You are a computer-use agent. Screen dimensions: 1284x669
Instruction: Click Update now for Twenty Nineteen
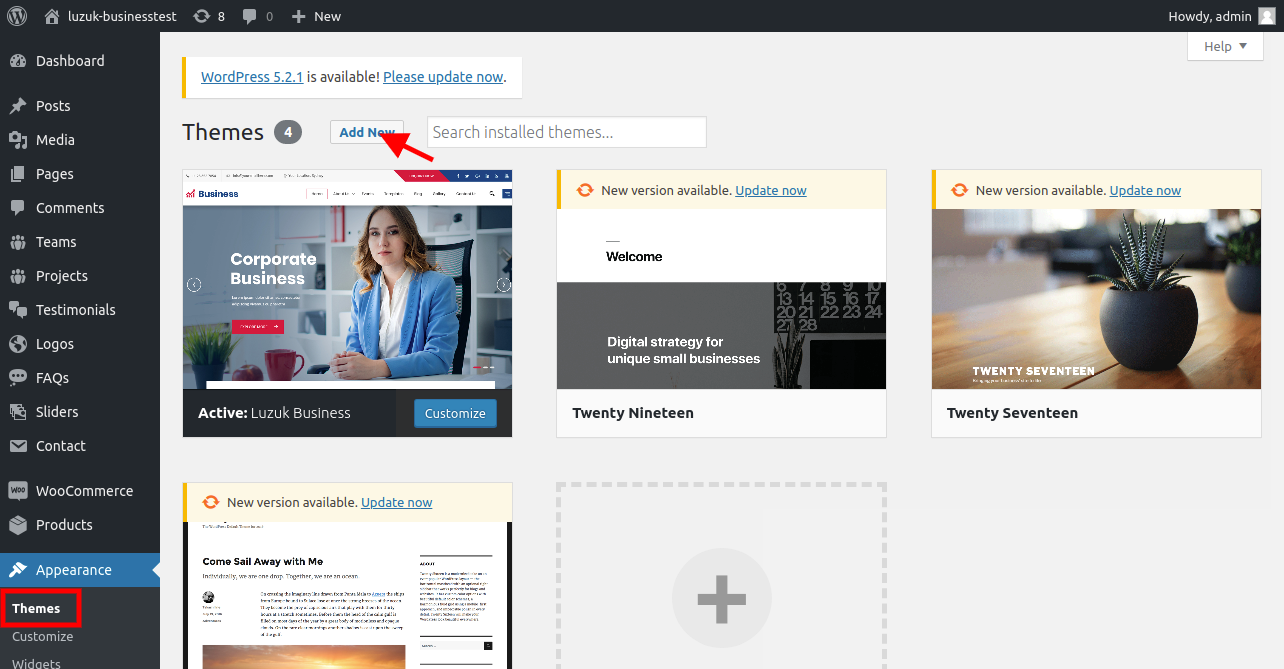point(771,190)
